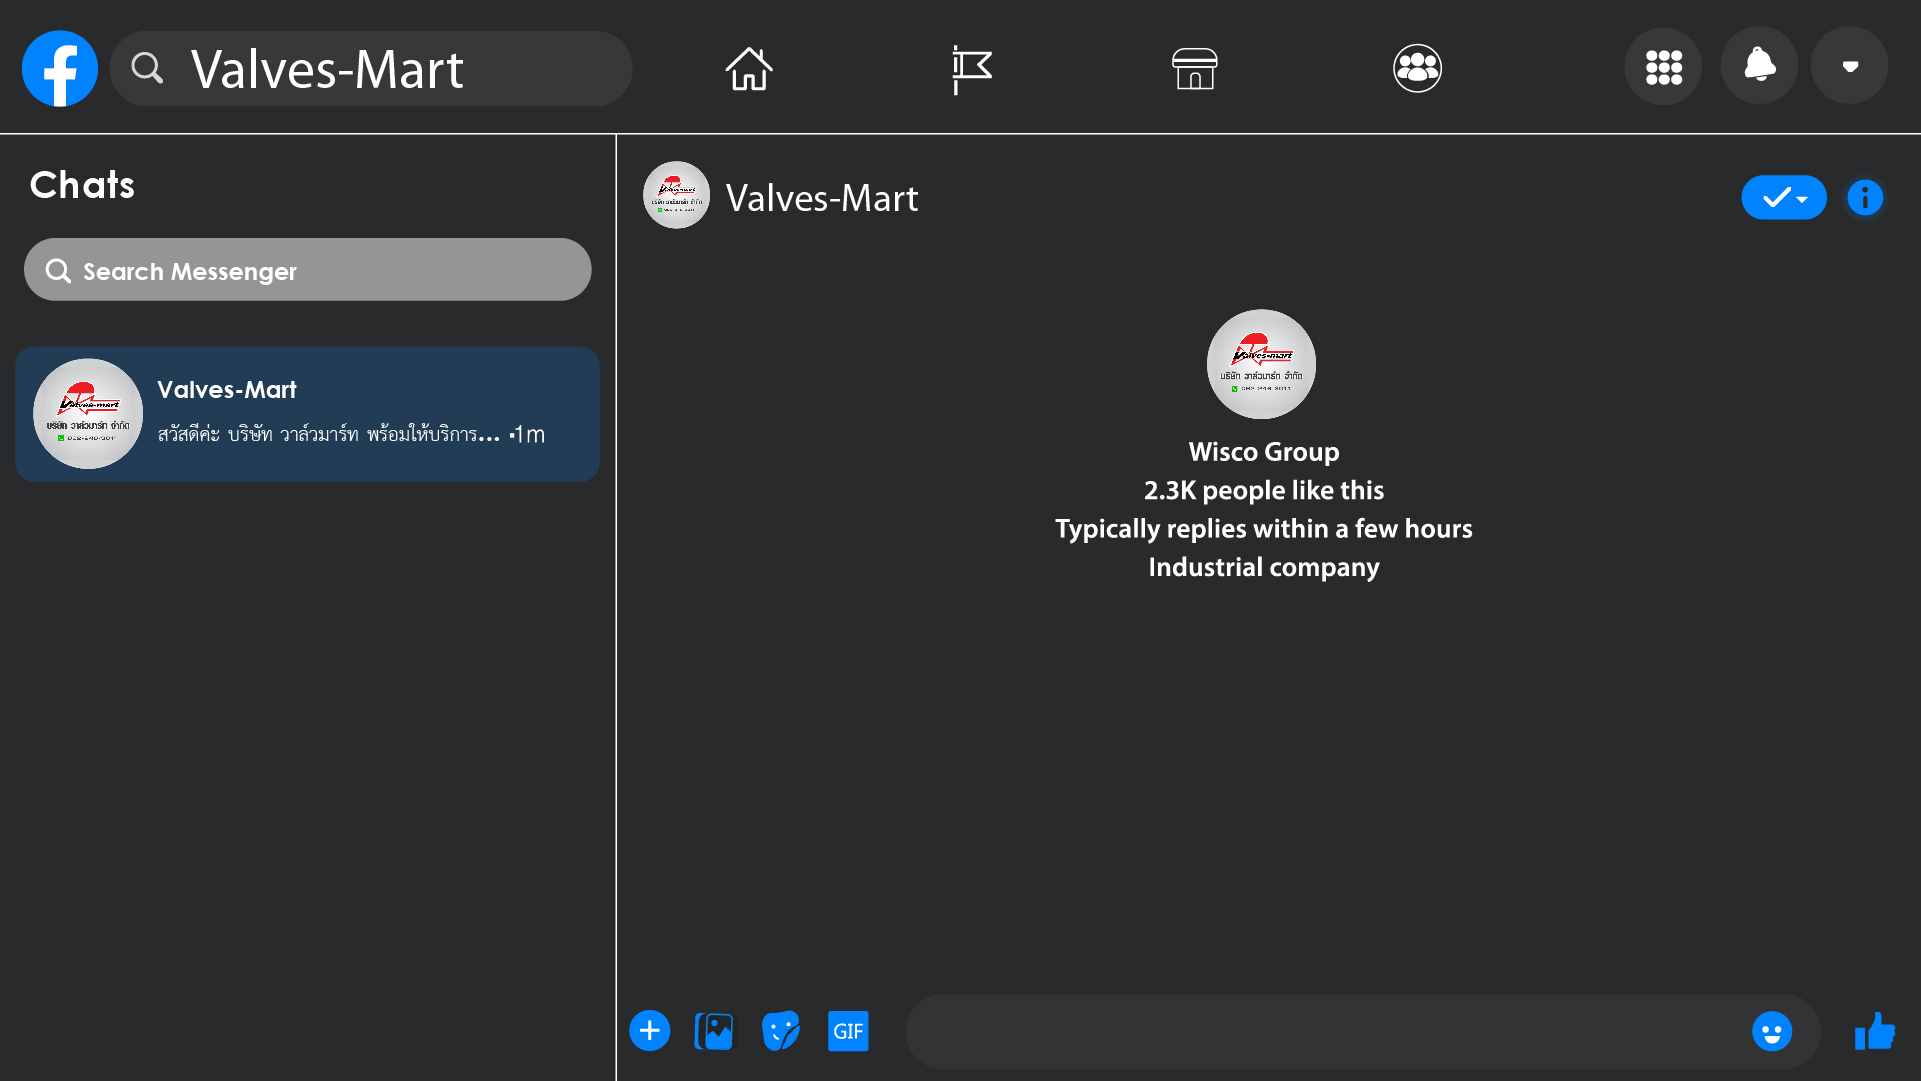Screen dimensions: 1921x1081
Task: Click the Facebook logo icon
Action: 60,68
